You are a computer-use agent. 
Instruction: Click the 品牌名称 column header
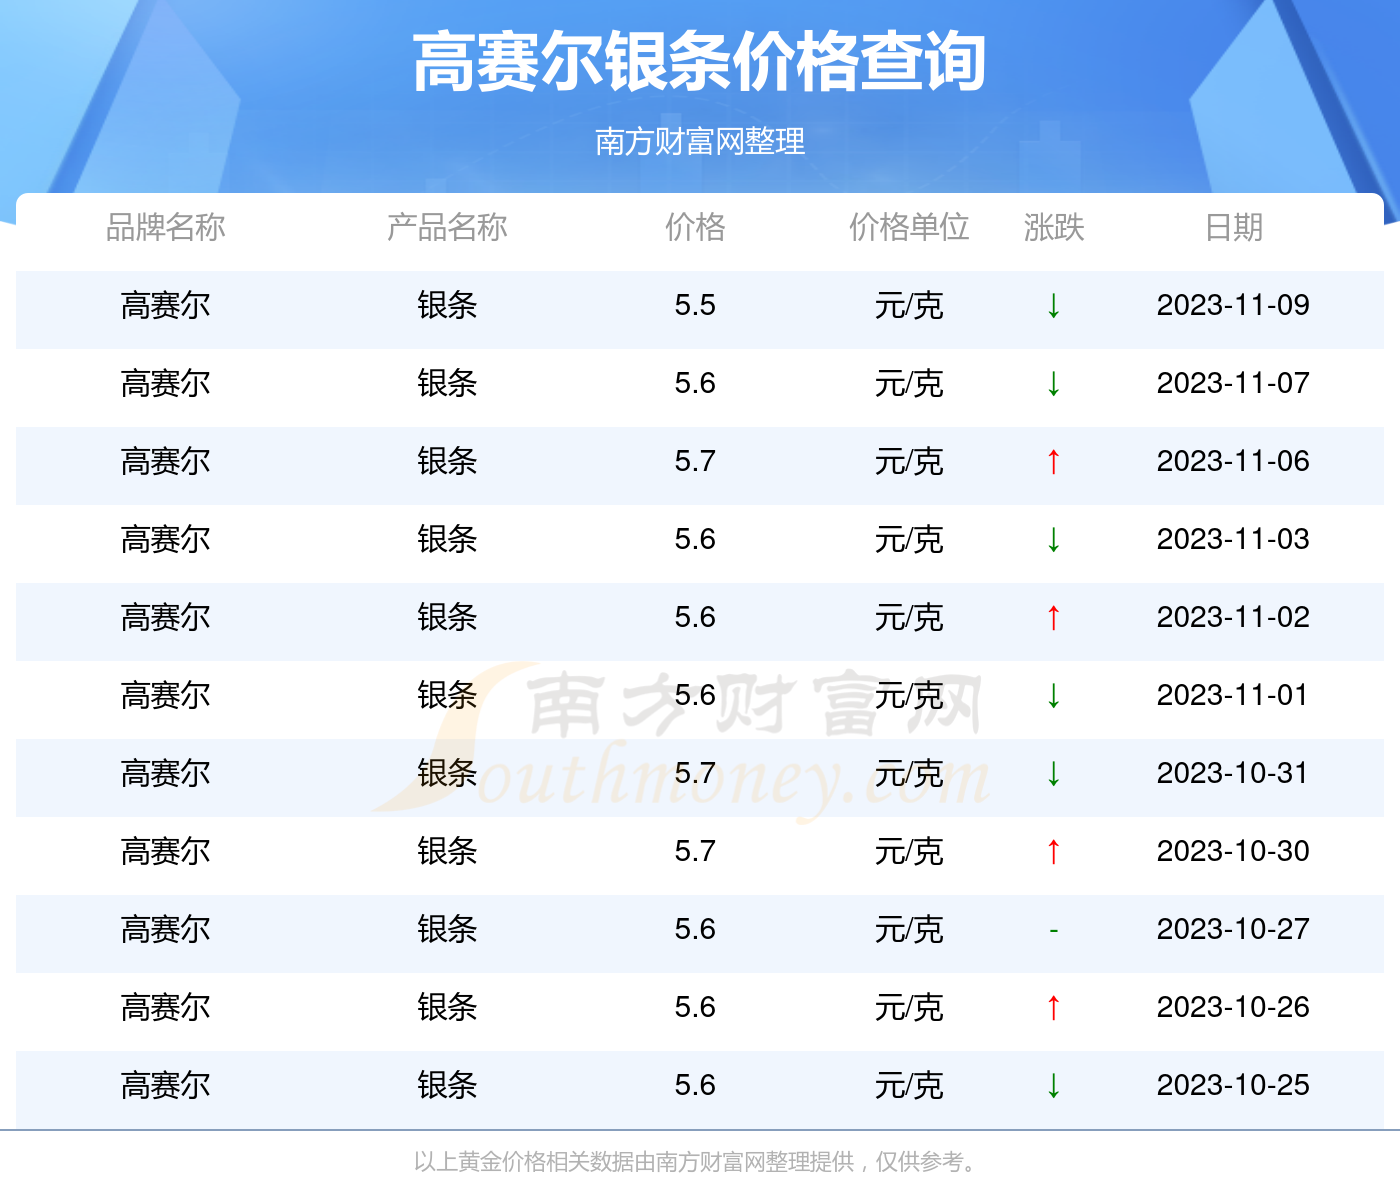(x=166, y=227)
